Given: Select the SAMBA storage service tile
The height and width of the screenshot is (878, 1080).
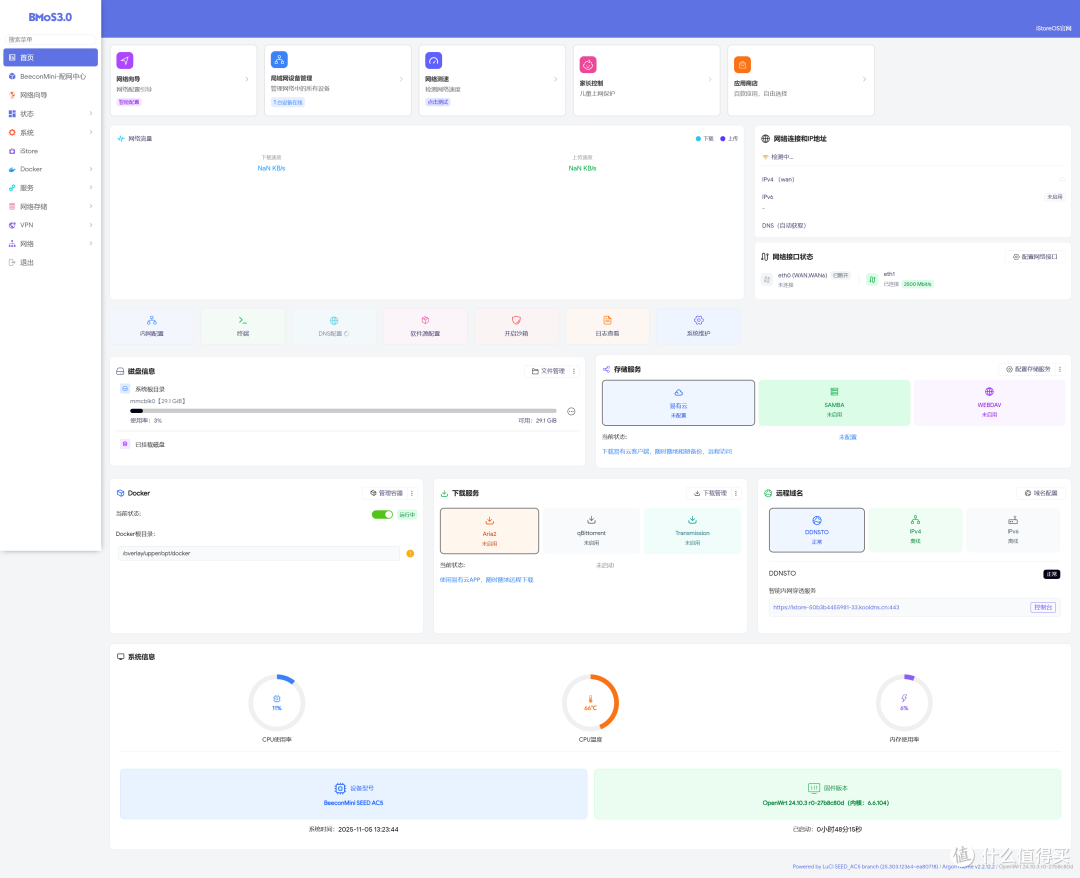Looking at the screenshot, I should pyautogui.click(x=834, y=403).
